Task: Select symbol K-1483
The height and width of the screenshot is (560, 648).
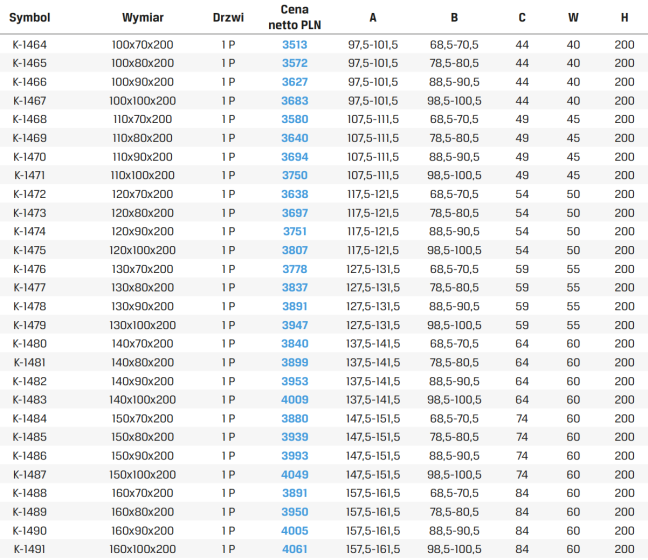Action: click(29, 400)
